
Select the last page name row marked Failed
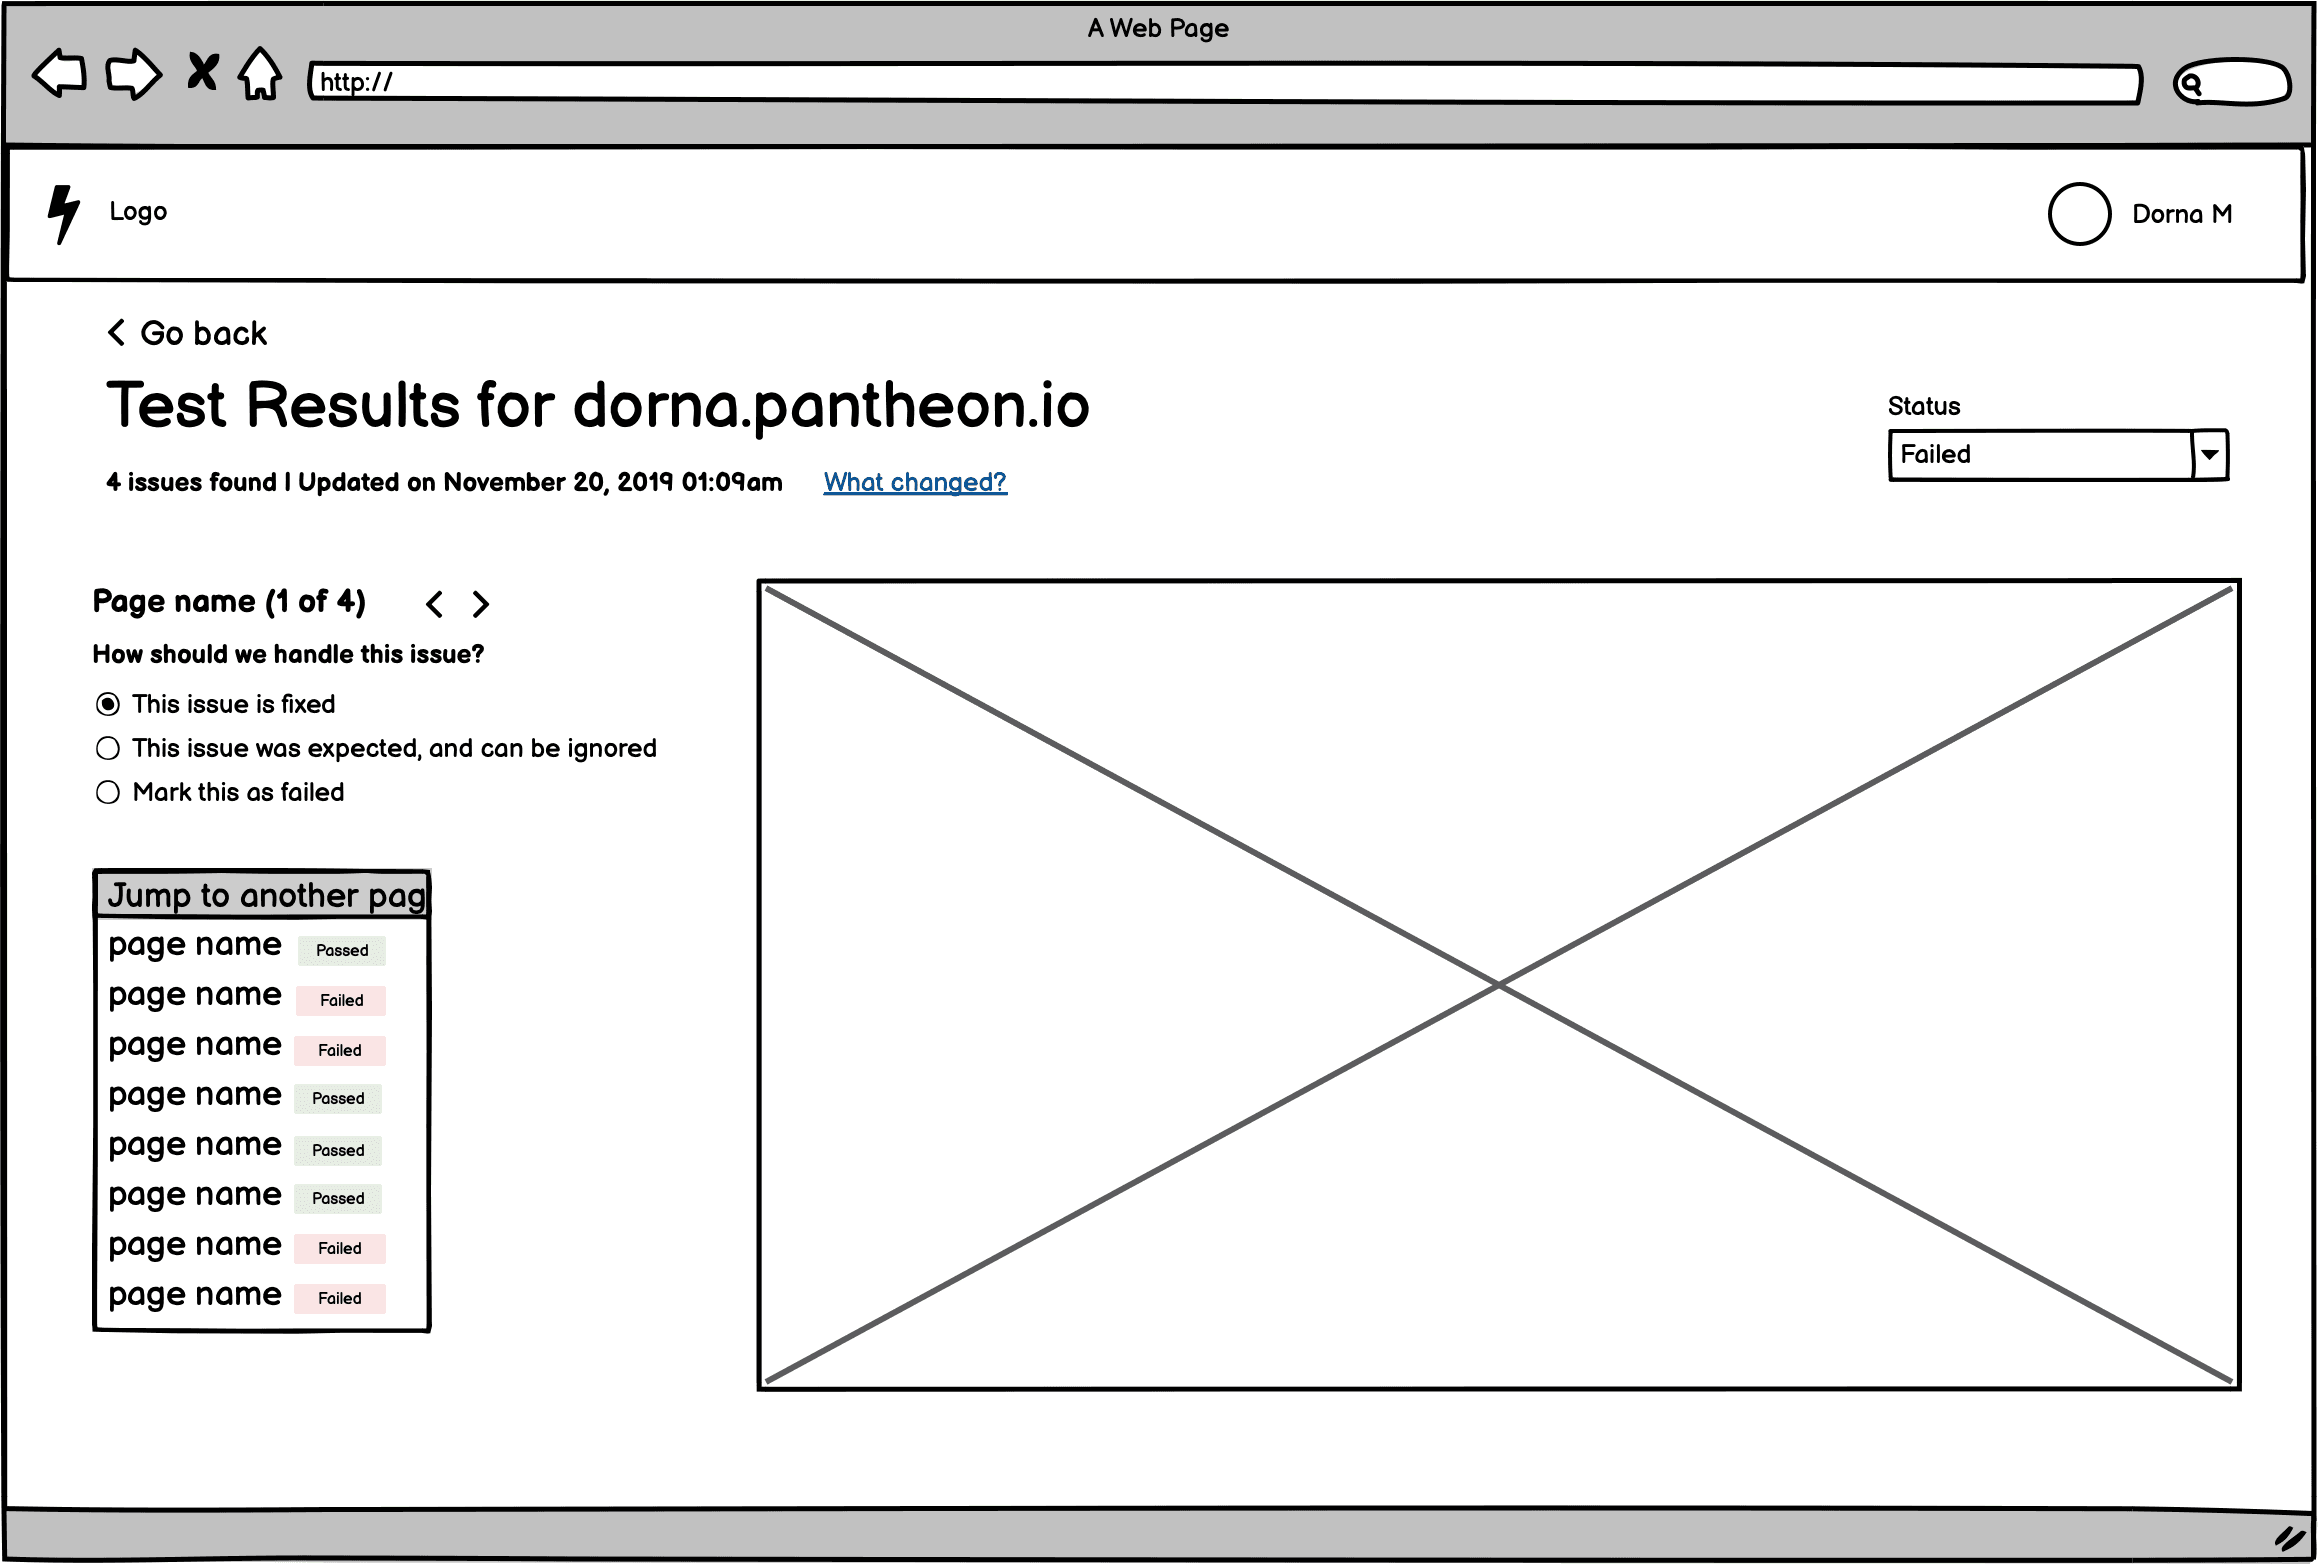coord(262,1295)
